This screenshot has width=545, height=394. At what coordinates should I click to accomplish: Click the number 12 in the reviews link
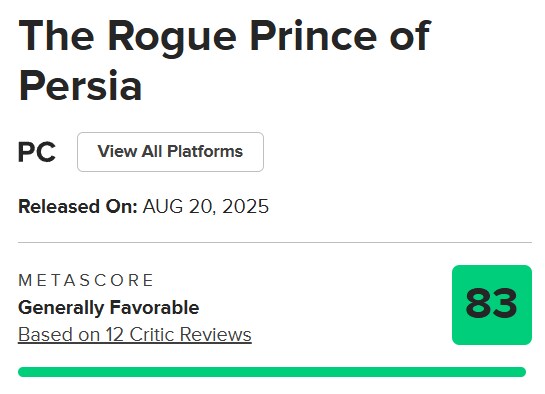pyautogui.click(x=115, y=335)
